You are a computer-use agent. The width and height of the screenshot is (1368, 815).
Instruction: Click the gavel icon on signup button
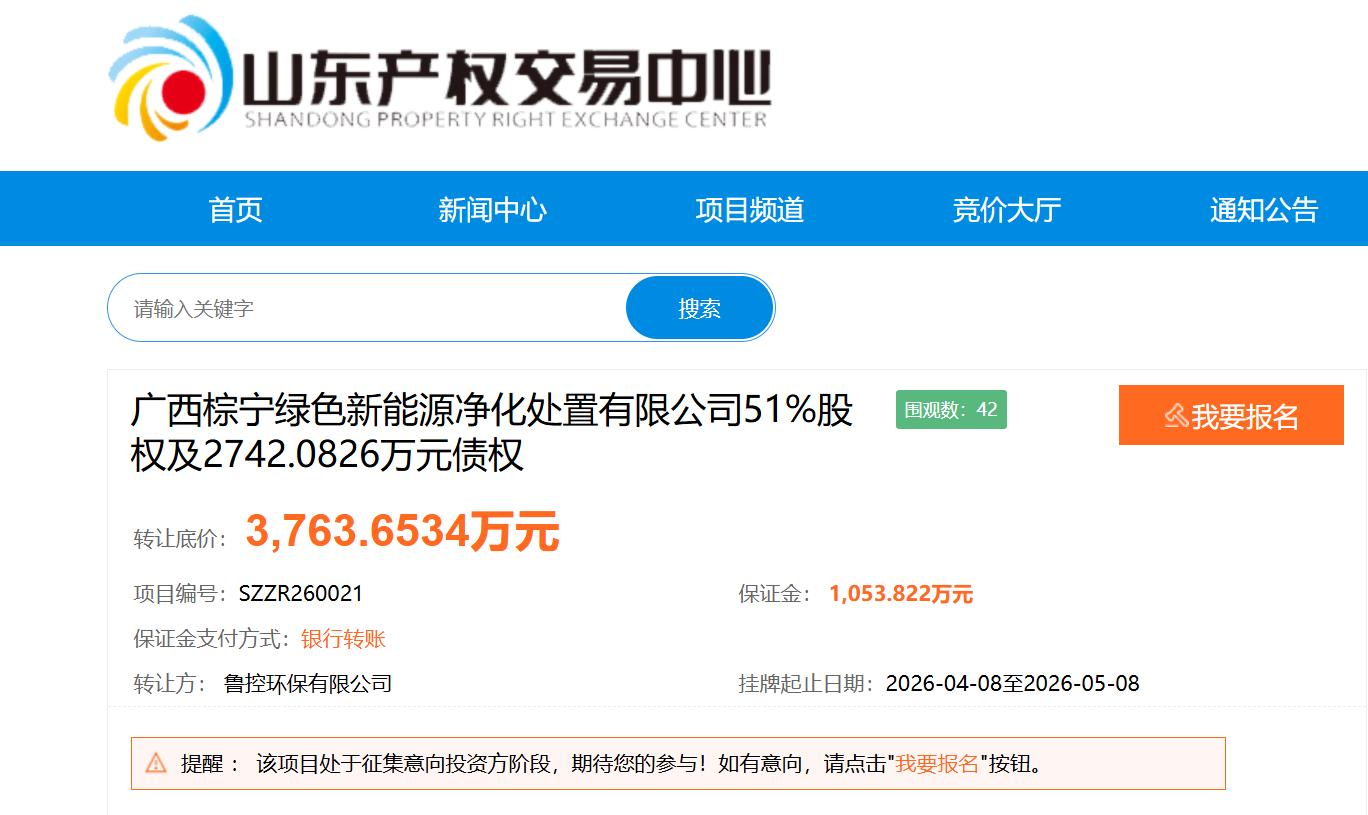click(x=1176, y=416)
